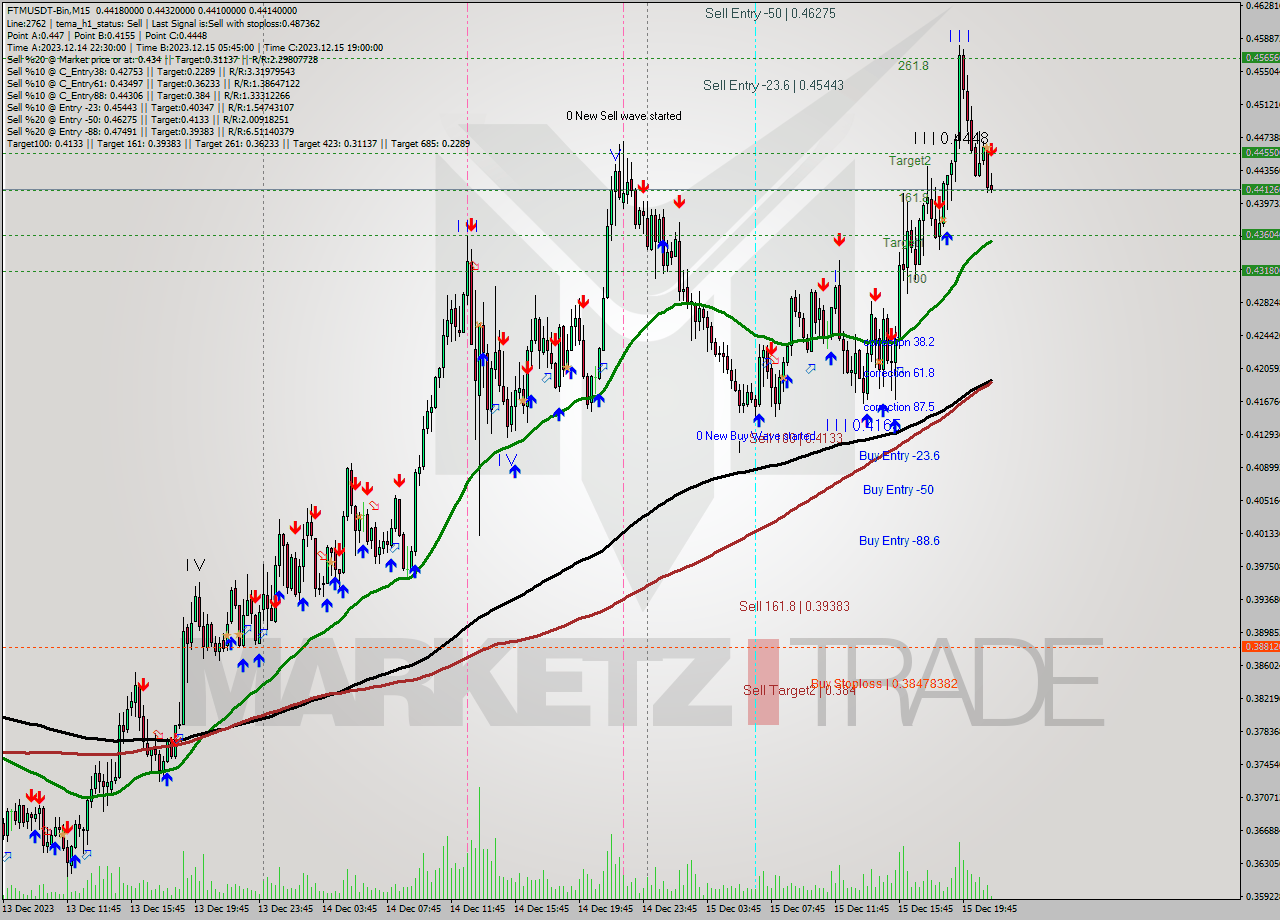Click the 'Target100: 0.4133' targets line
Screen dimensions: 1280x920
238,144
